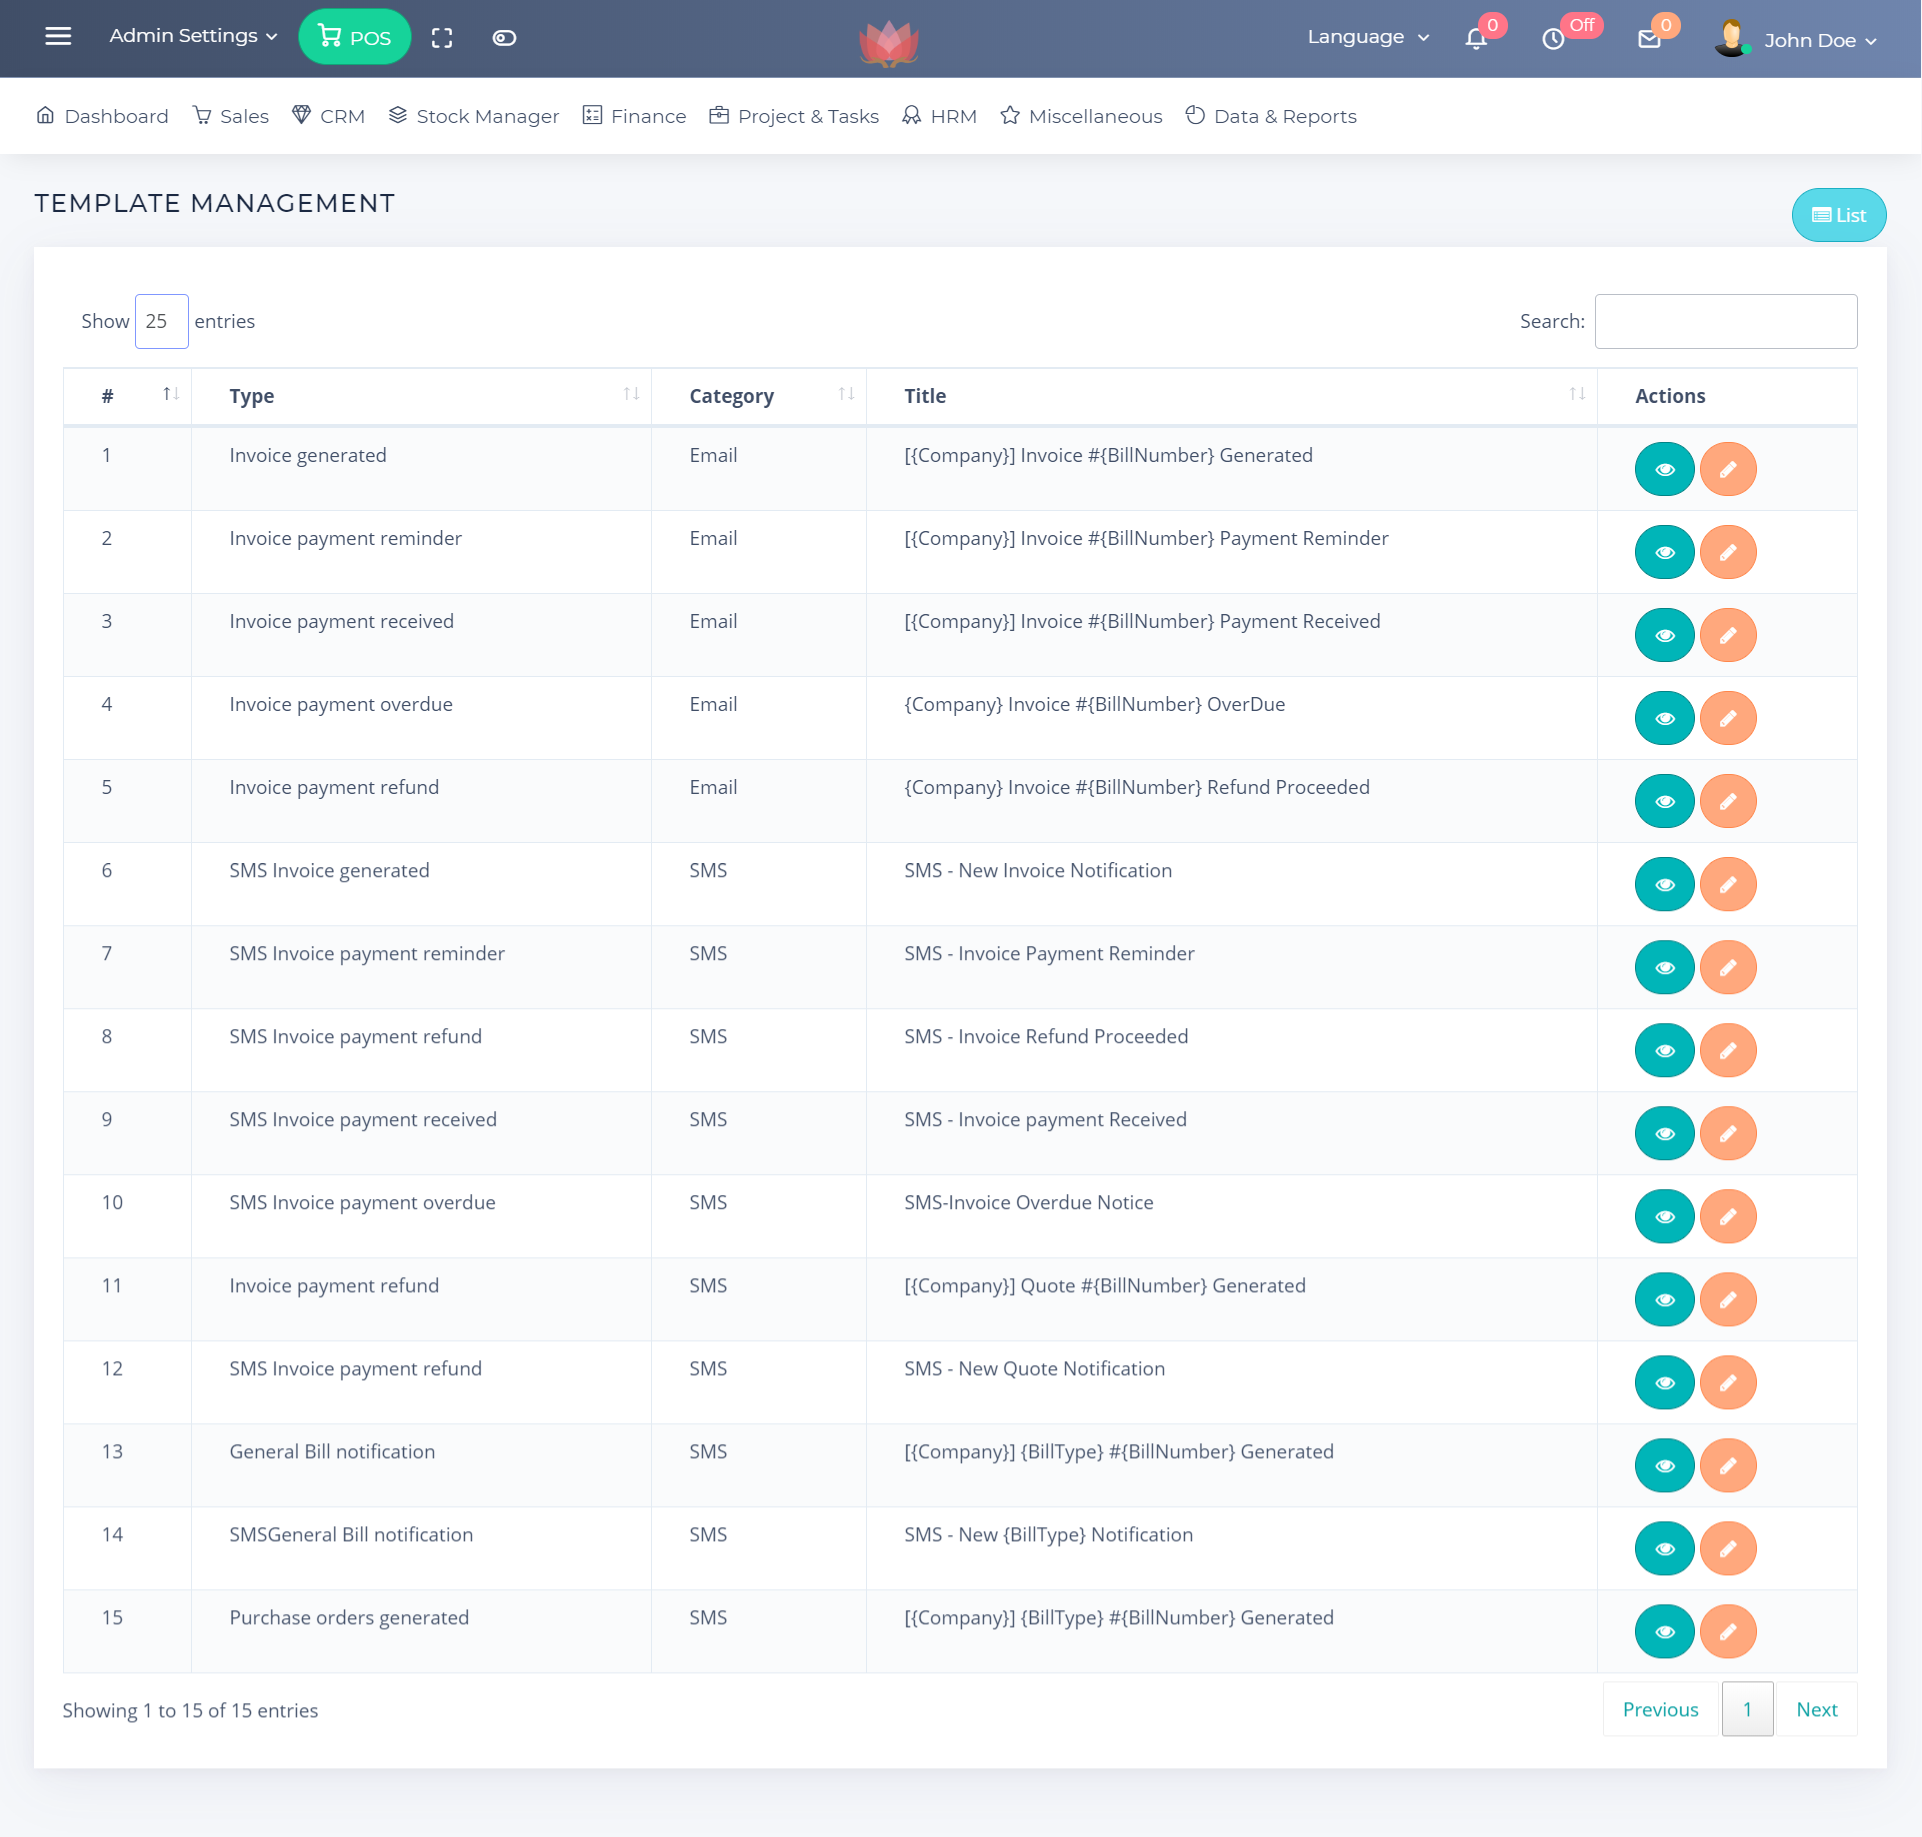Open the hamburger sidebar menu
The height and width of the screenshot is (1837, 1922).
coord(58,37)
